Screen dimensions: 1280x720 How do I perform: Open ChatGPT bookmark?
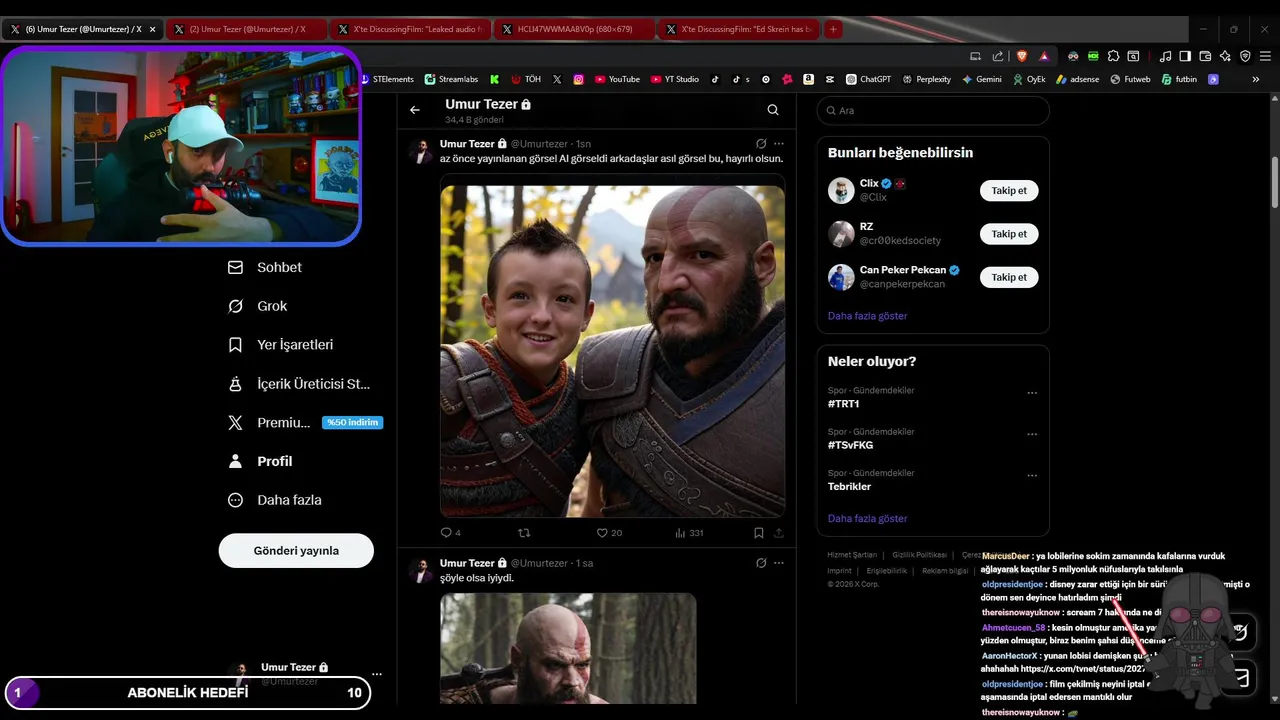[x=868, y=79]
